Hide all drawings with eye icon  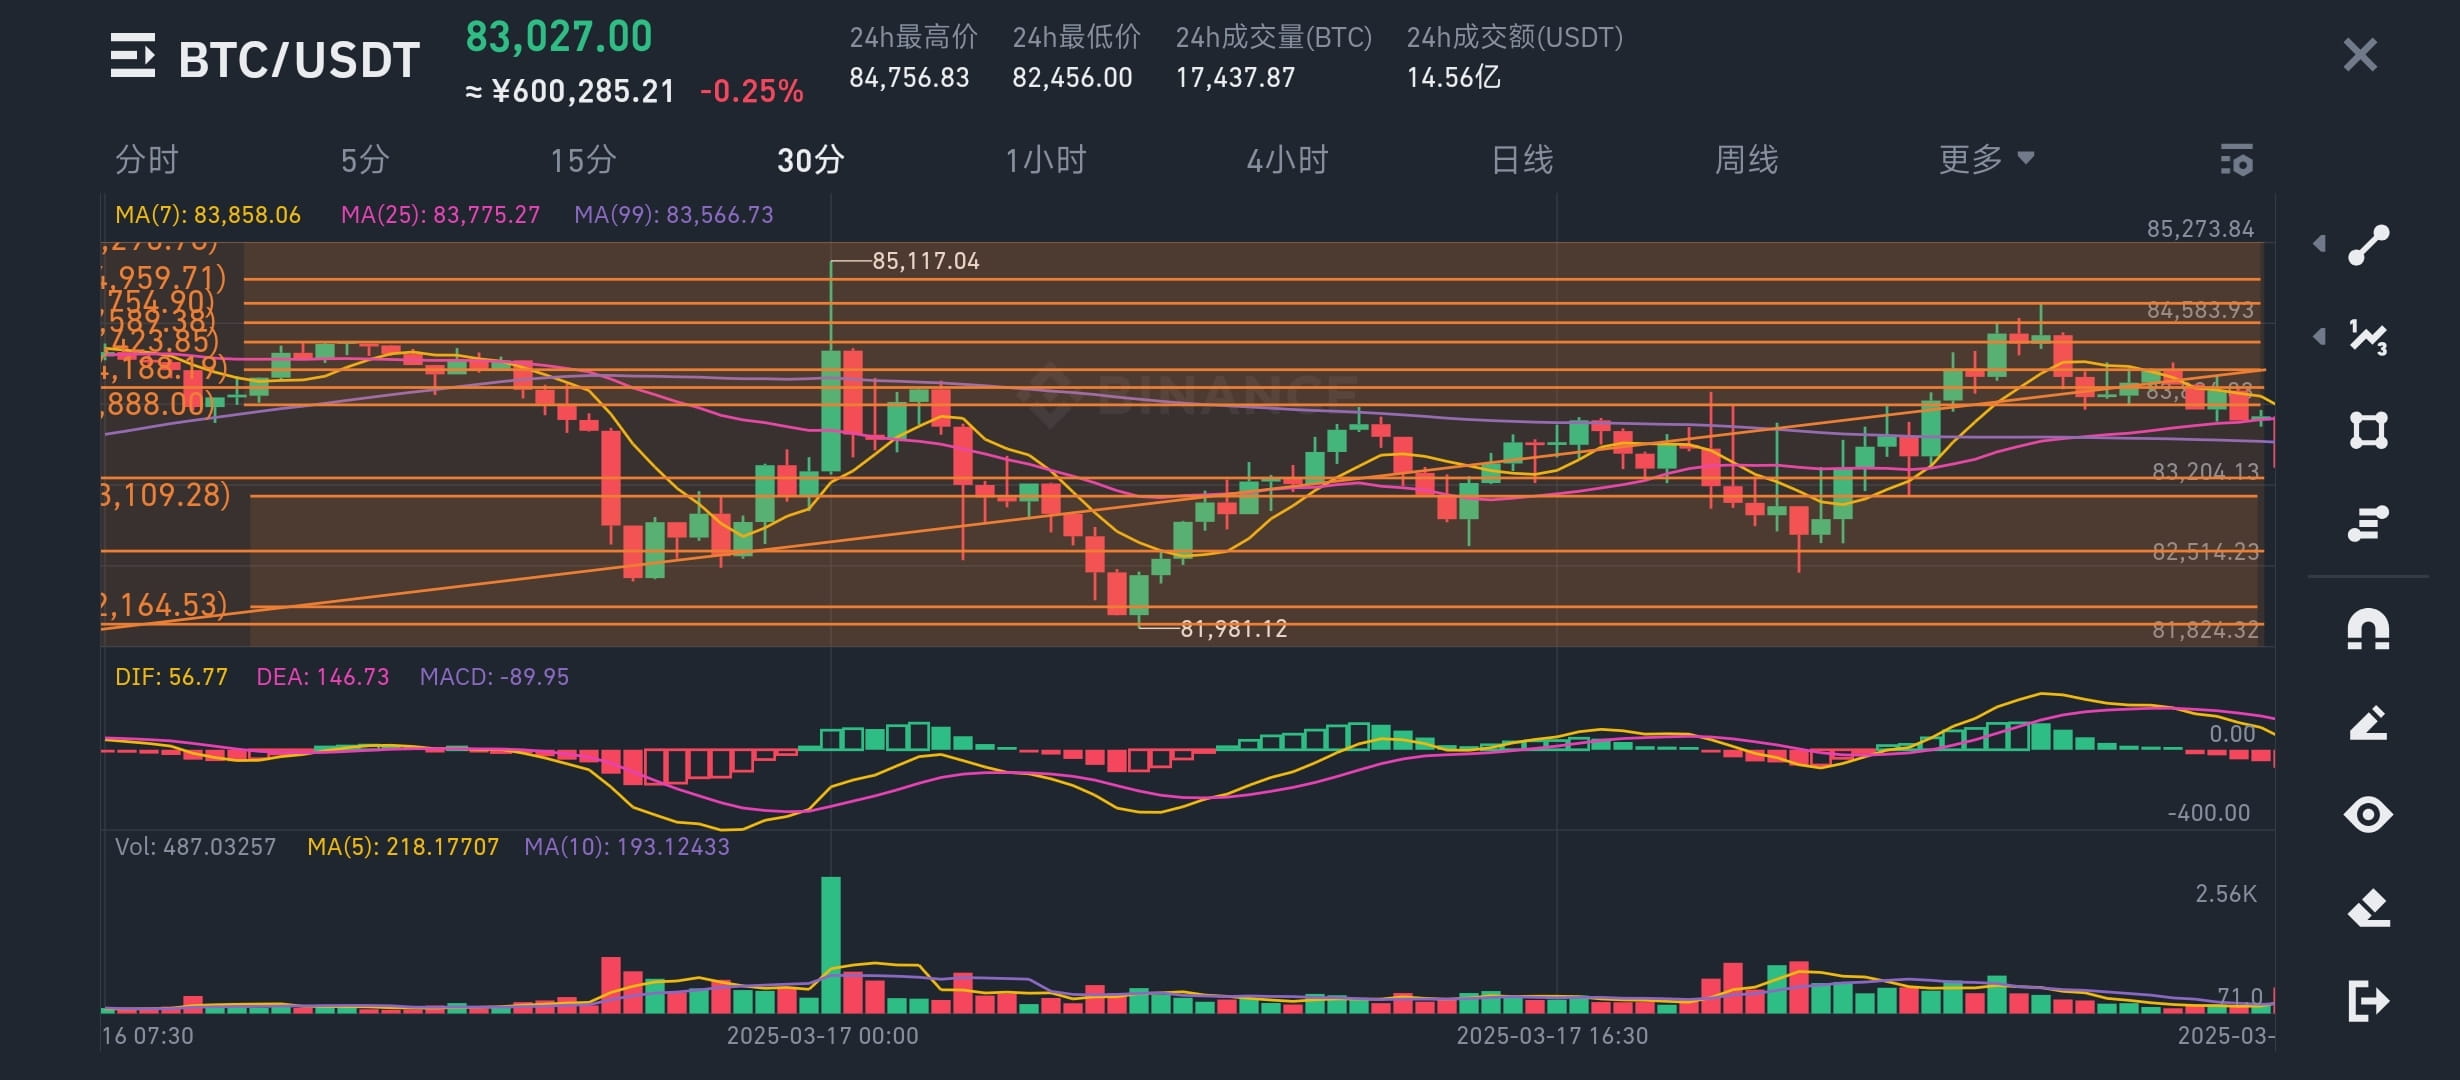2368,814
